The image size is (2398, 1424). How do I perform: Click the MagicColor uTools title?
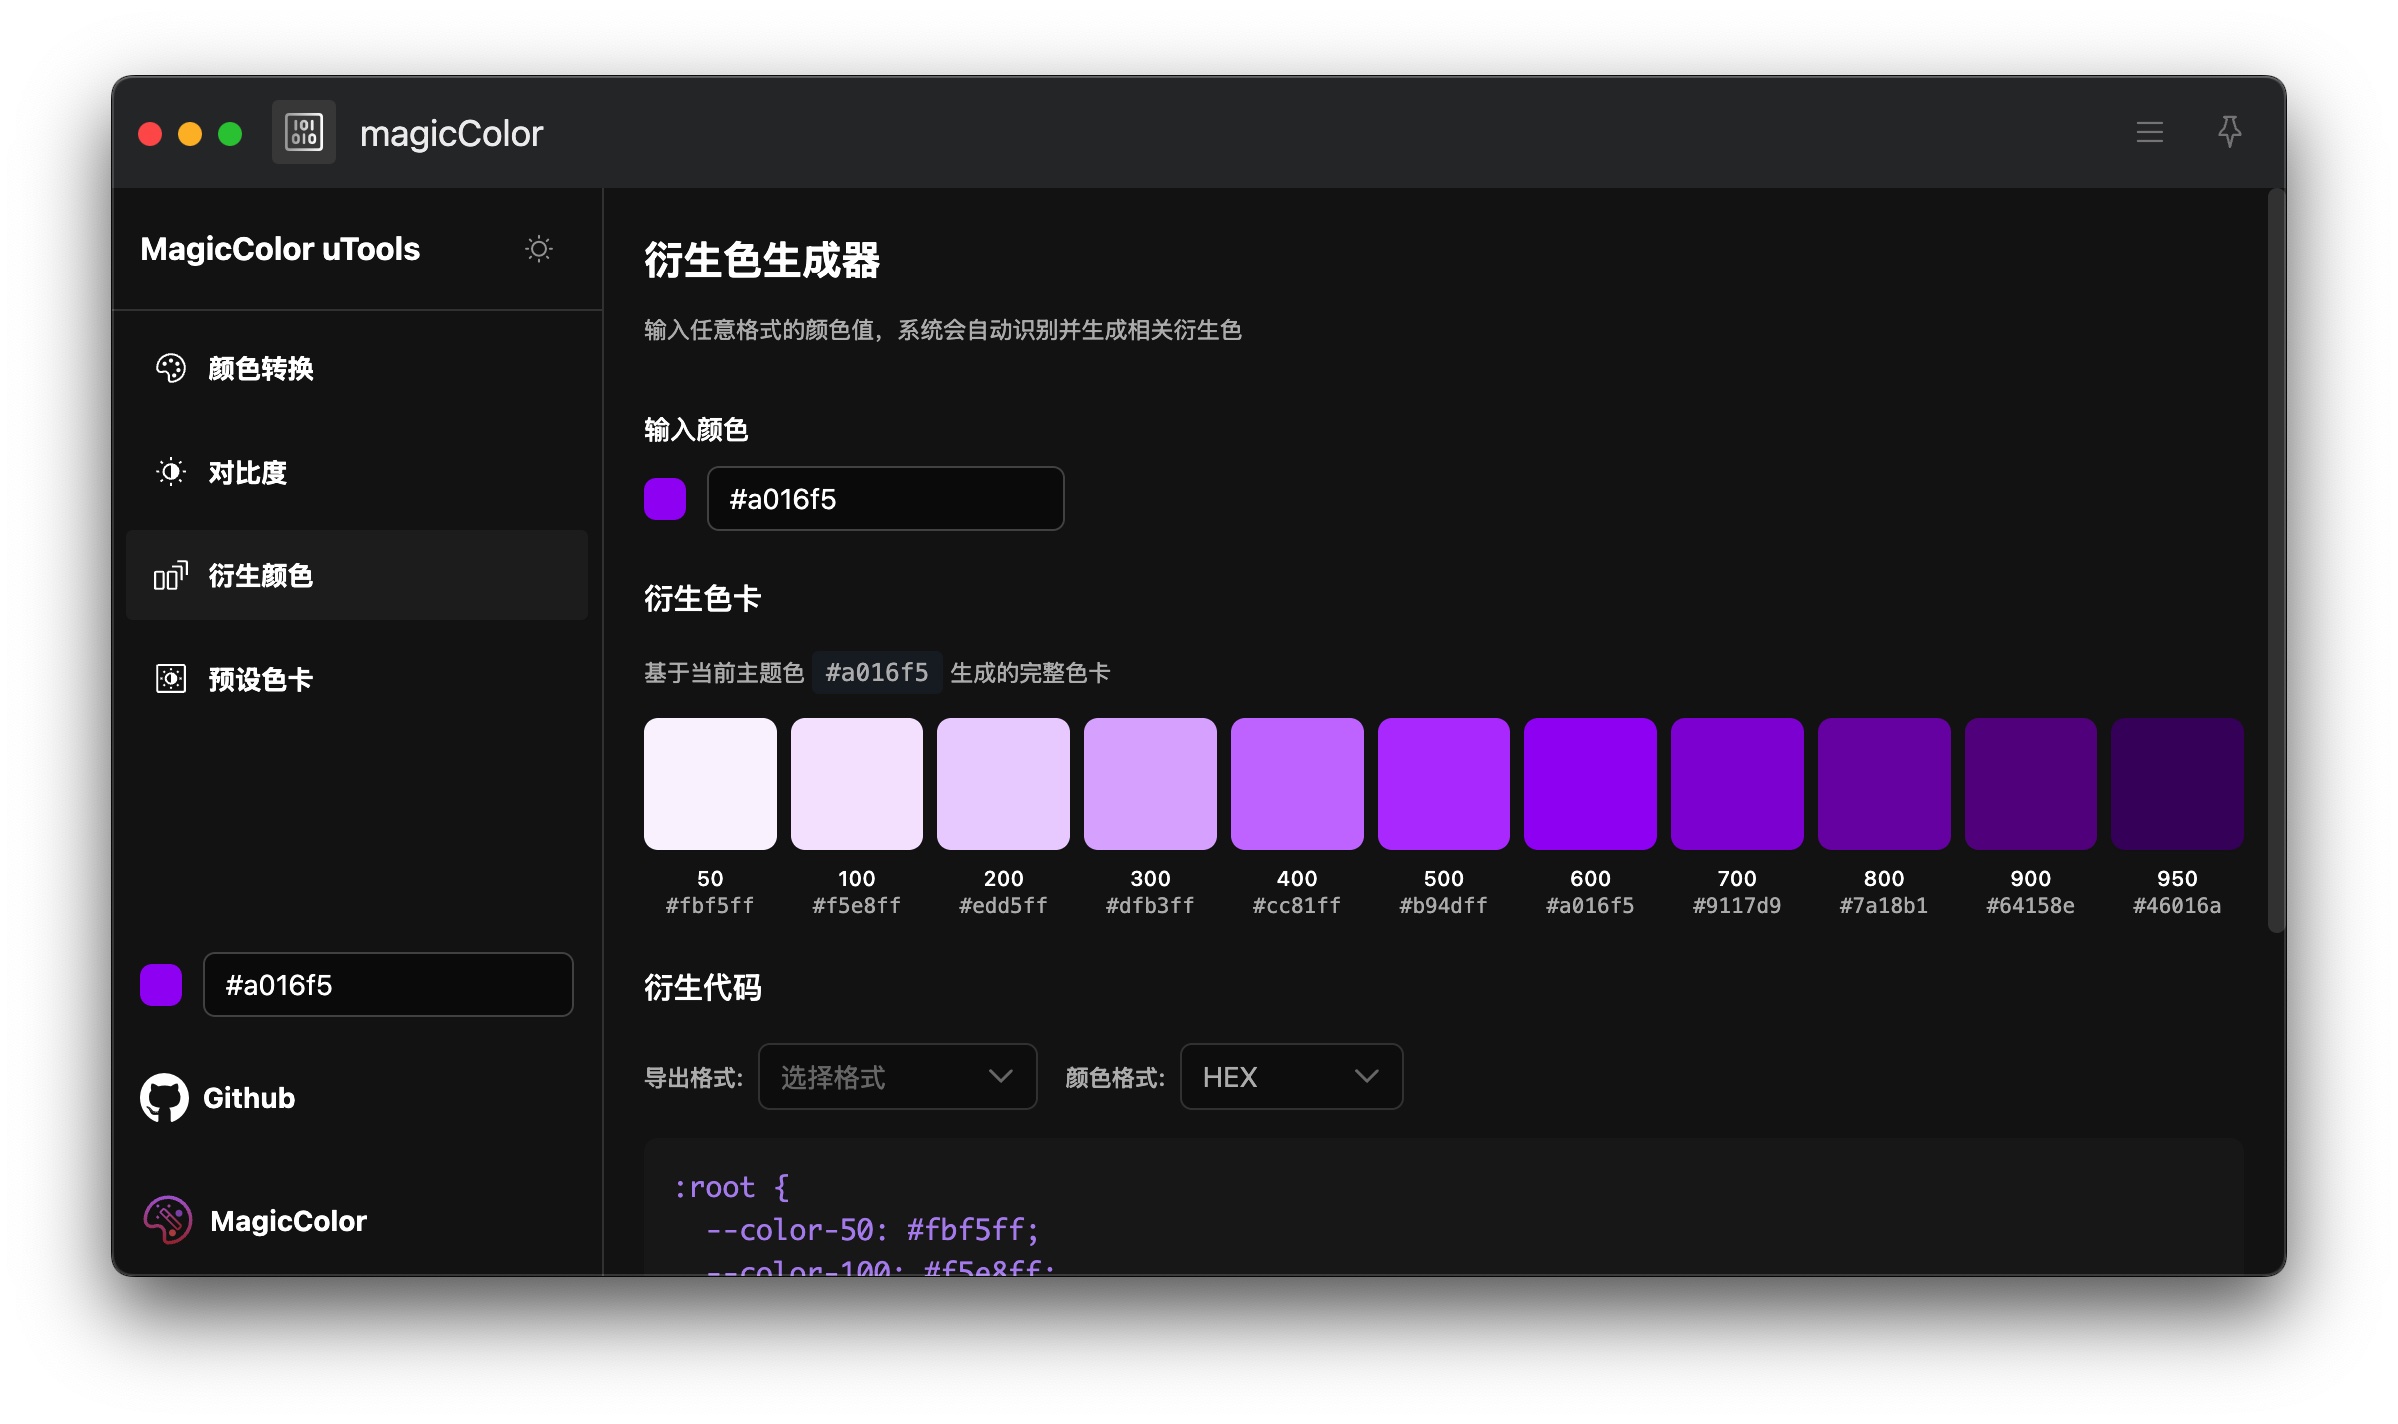[x=280, y=249]
